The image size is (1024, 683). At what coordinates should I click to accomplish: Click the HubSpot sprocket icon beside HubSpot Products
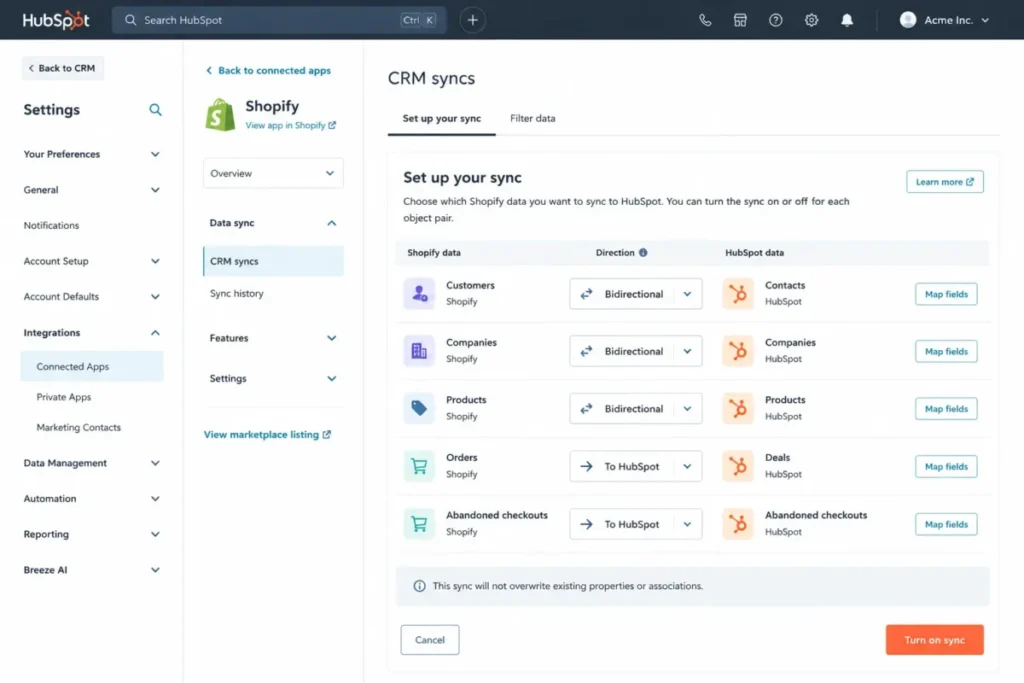click(738, 409)
